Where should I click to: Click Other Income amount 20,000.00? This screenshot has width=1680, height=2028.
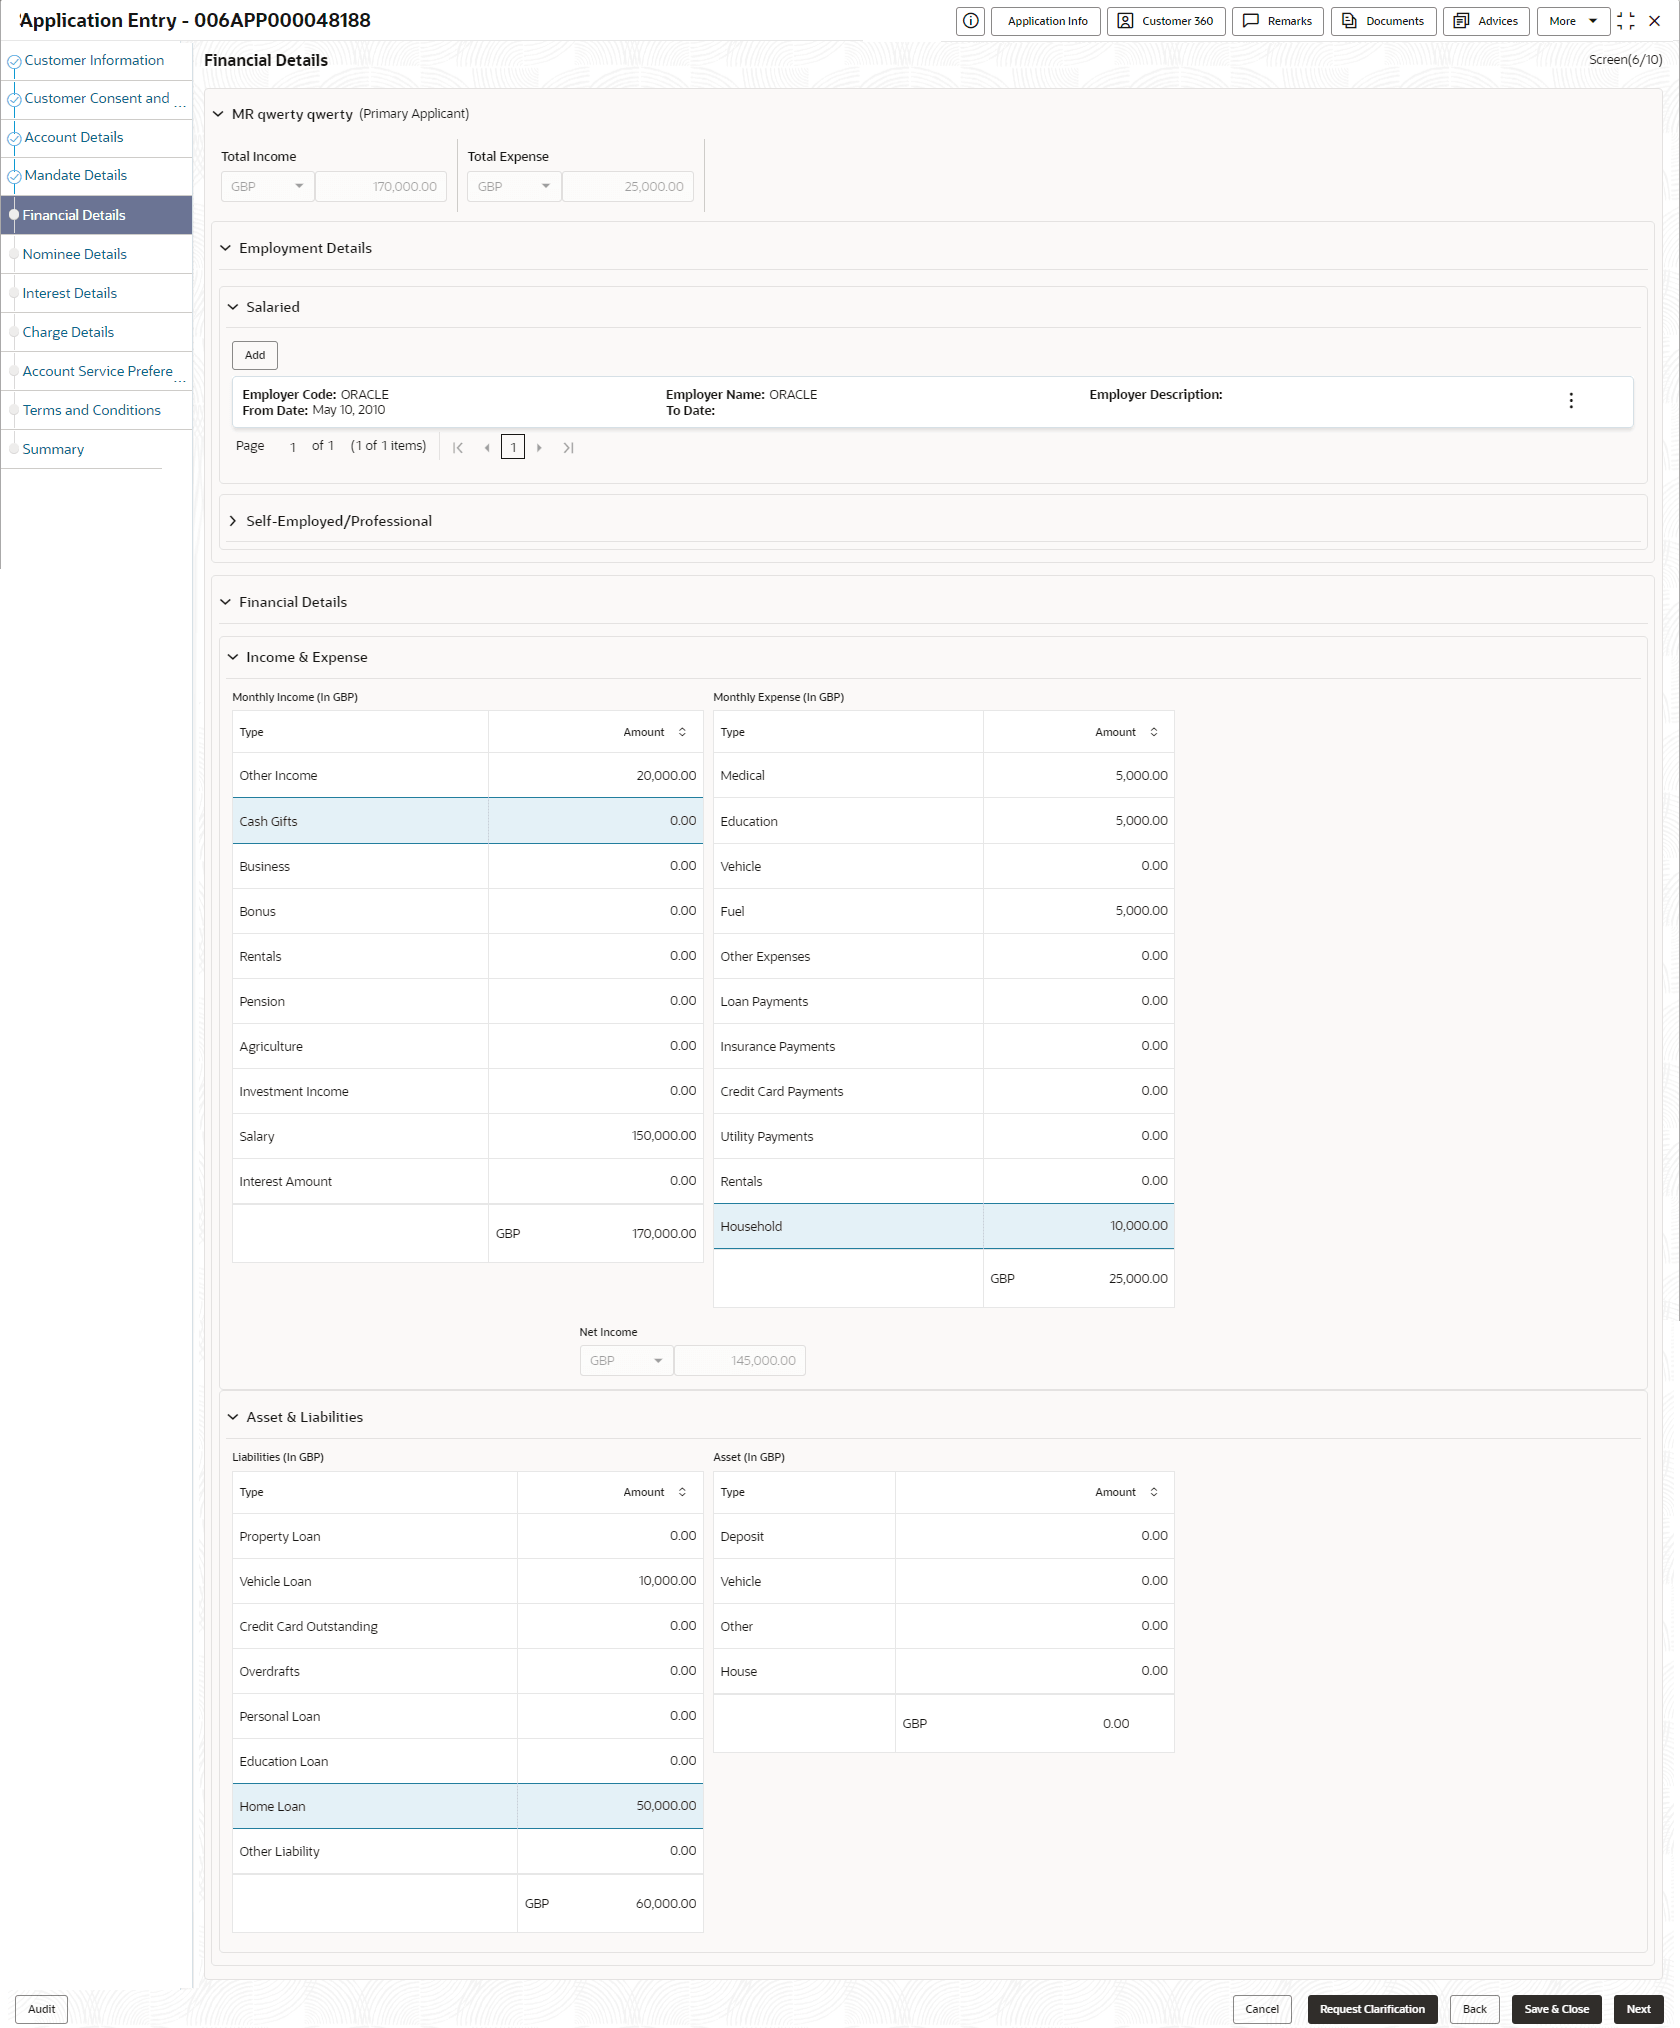[666, 775]
